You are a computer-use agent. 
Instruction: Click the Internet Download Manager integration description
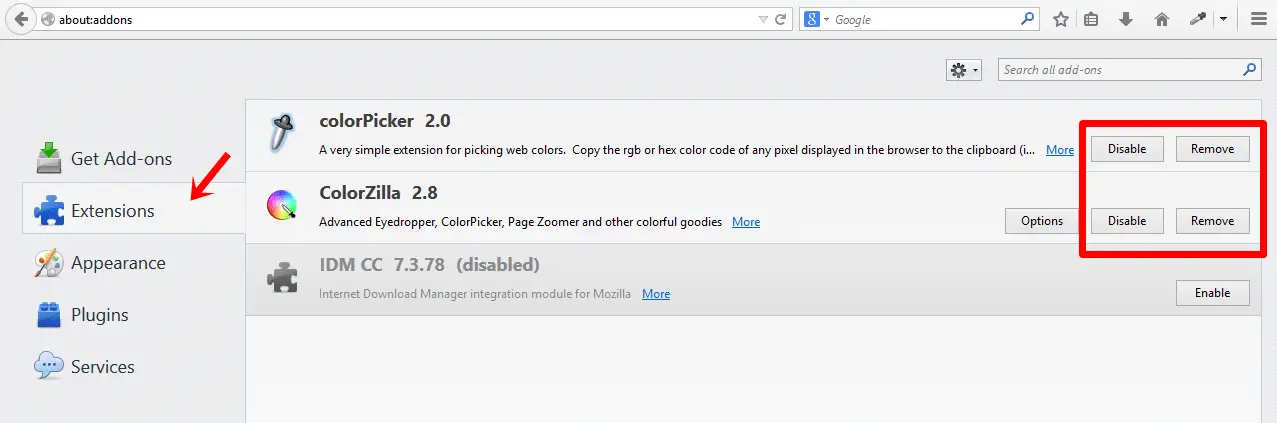pos(475,294)
